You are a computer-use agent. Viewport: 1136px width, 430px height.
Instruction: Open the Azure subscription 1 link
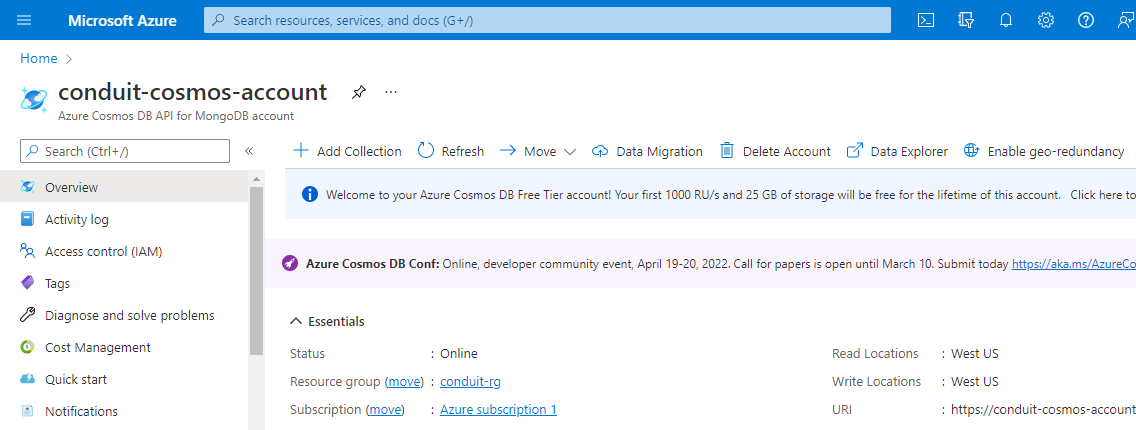498,410
